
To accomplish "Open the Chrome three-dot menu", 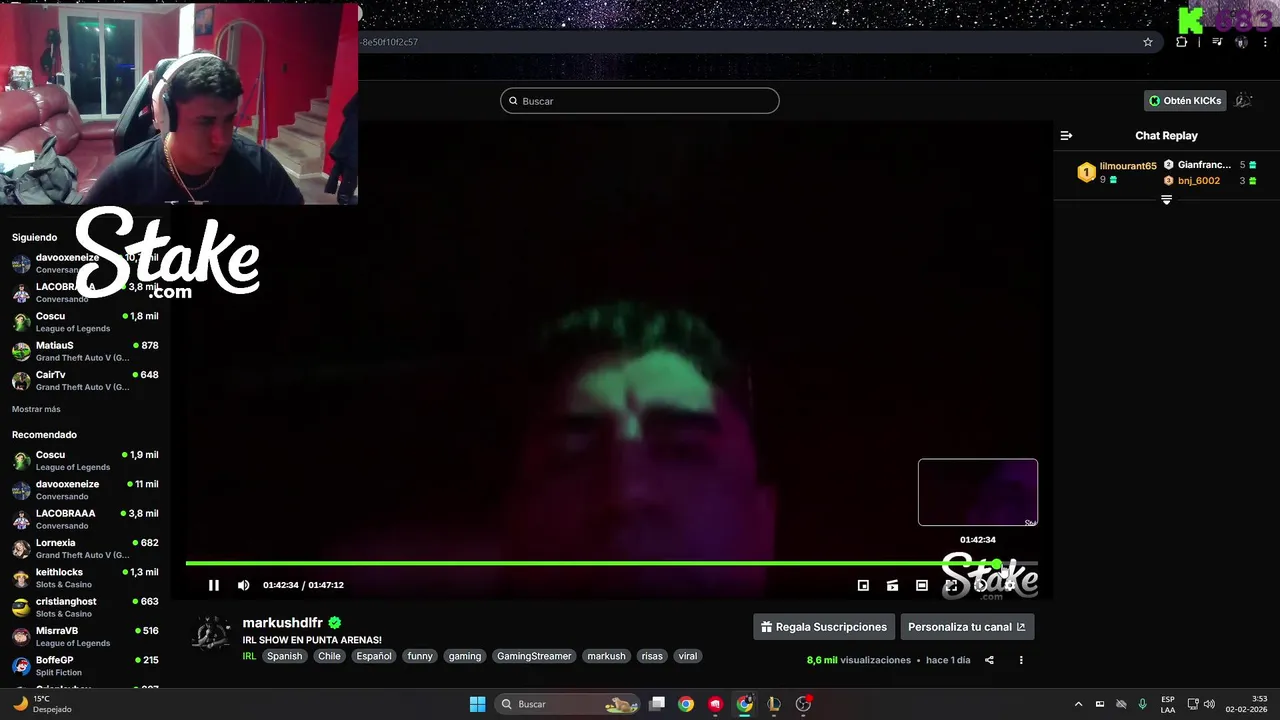I will coord(1265,42).
